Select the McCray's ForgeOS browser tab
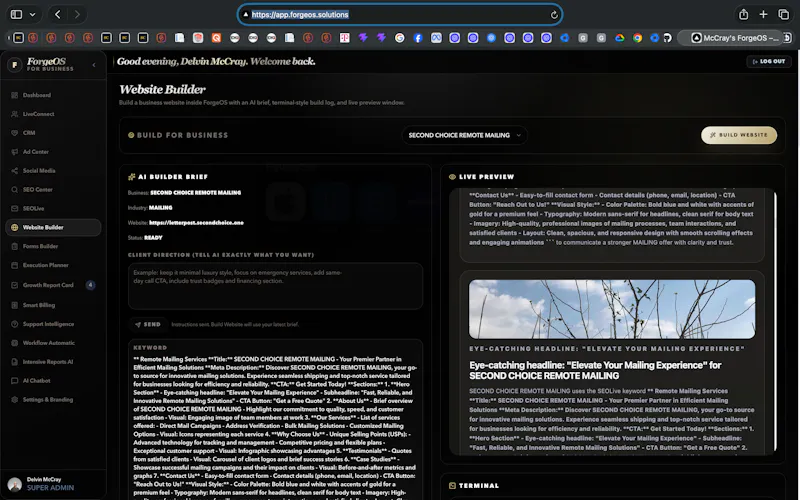 [734, 38]
